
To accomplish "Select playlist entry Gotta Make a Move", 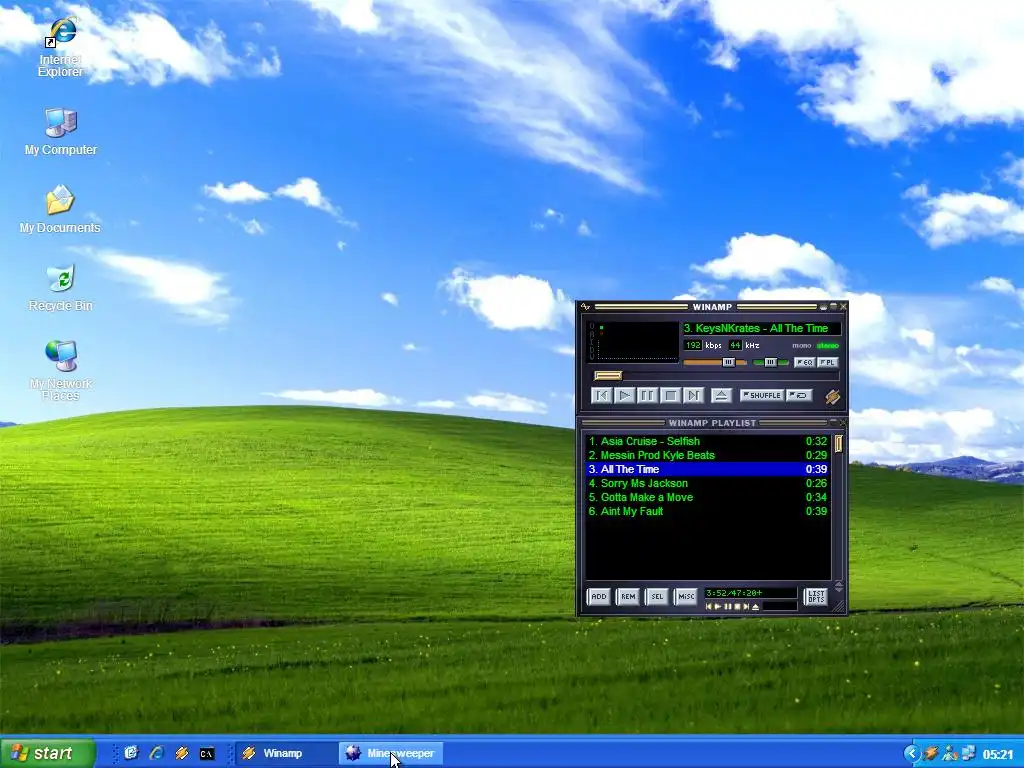I will [707, 498].
